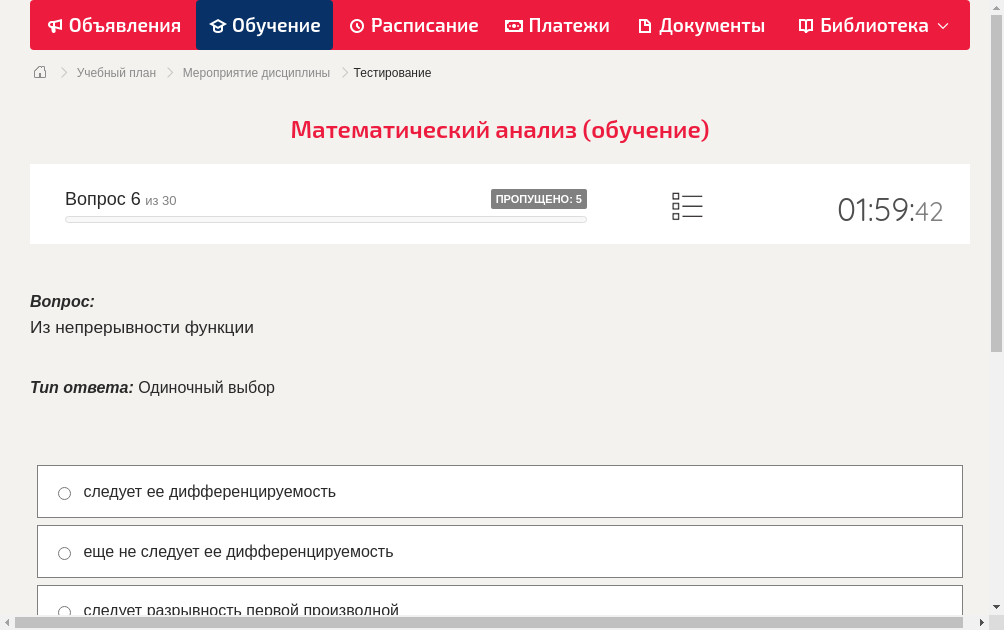Viewport: 1004px width, 630px height.
Task: Open the question list overview icon
Action: tap(687, 205)
